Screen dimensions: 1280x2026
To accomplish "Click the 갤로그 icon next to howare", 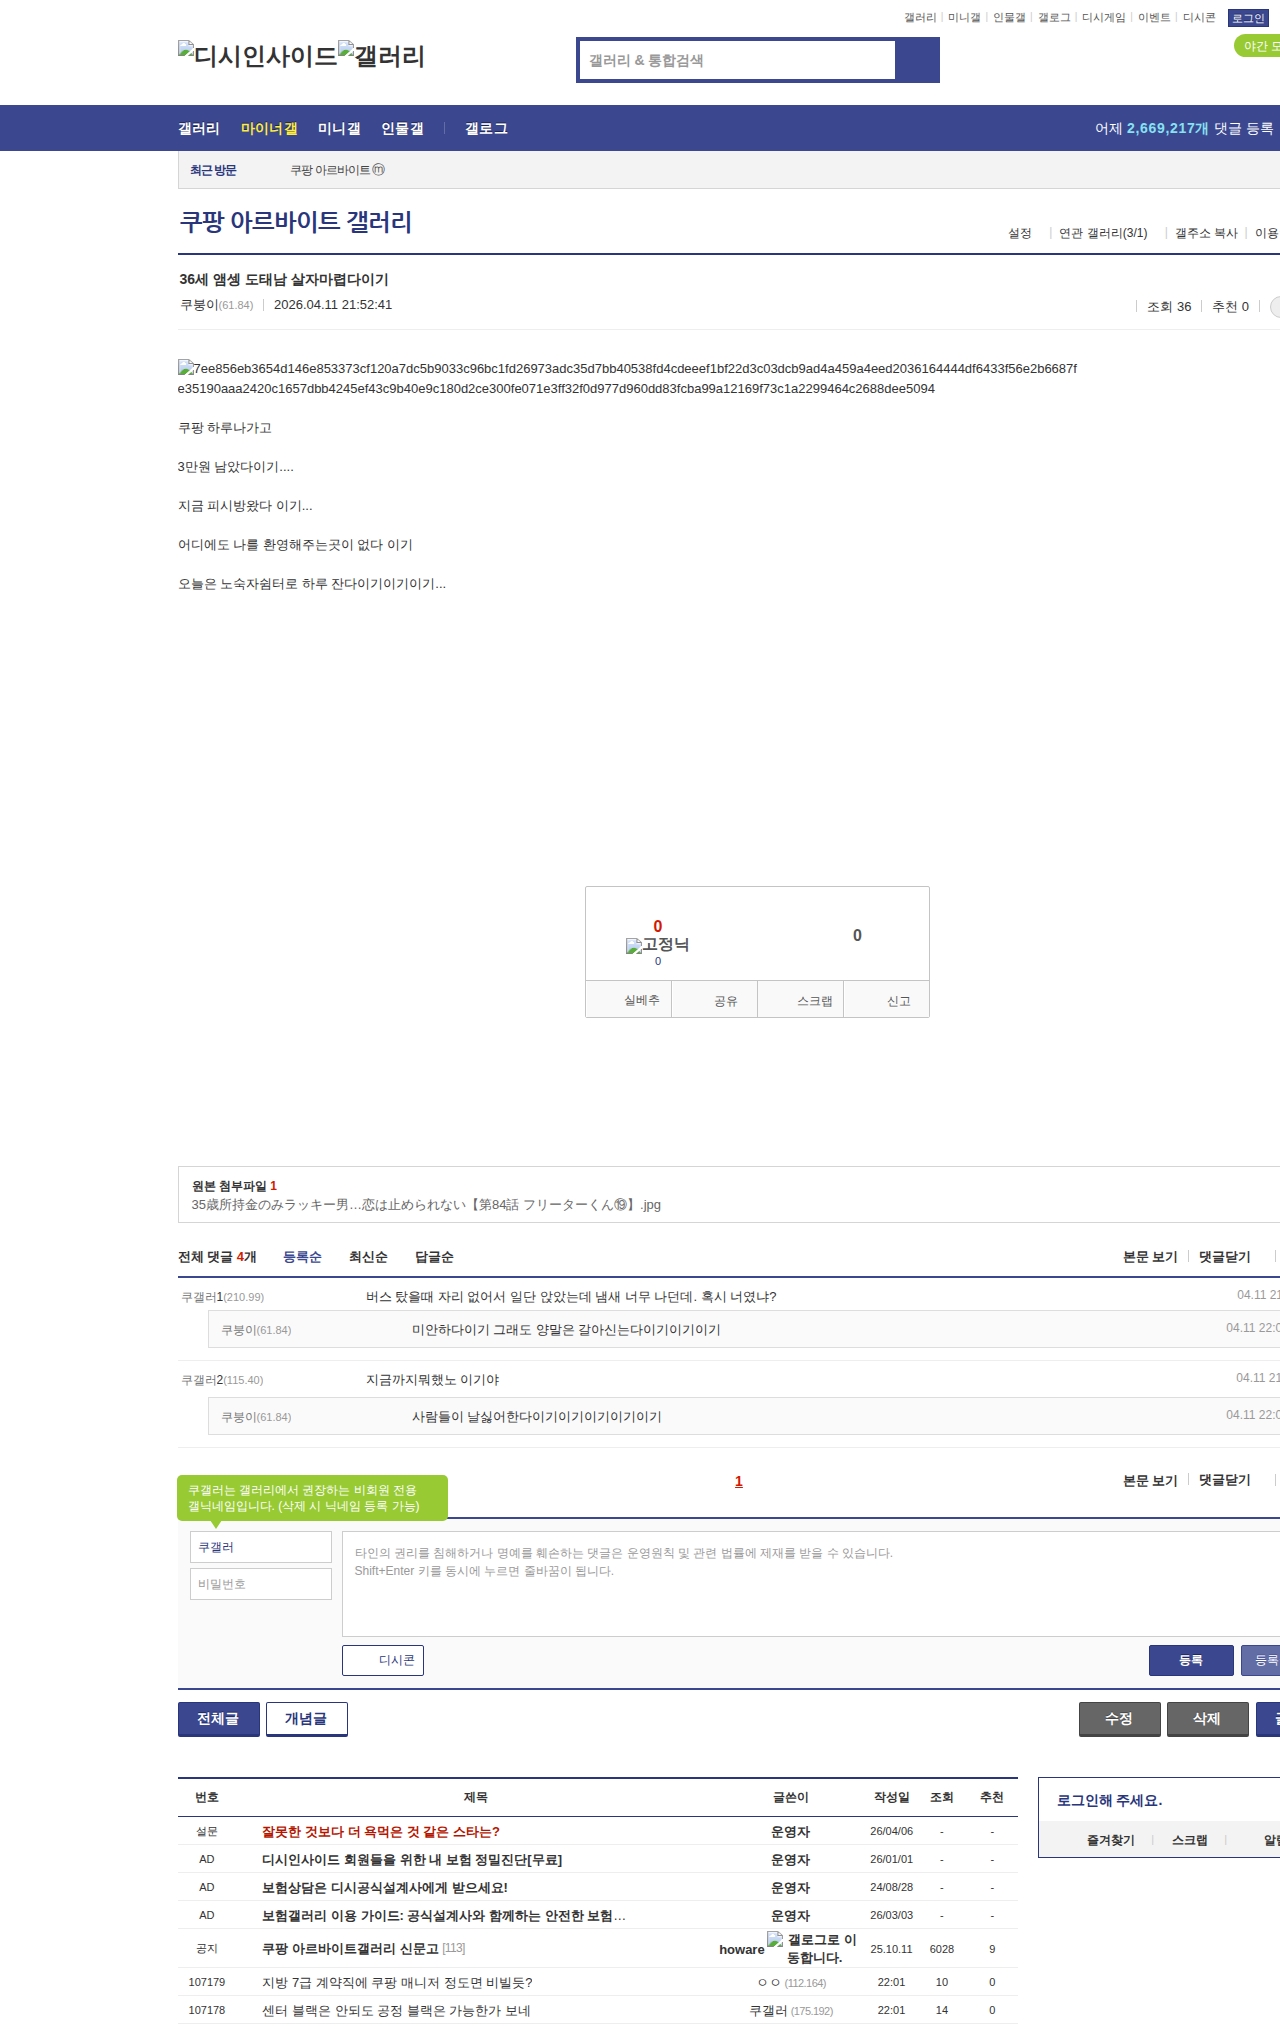I will (x=775, y=1940).
